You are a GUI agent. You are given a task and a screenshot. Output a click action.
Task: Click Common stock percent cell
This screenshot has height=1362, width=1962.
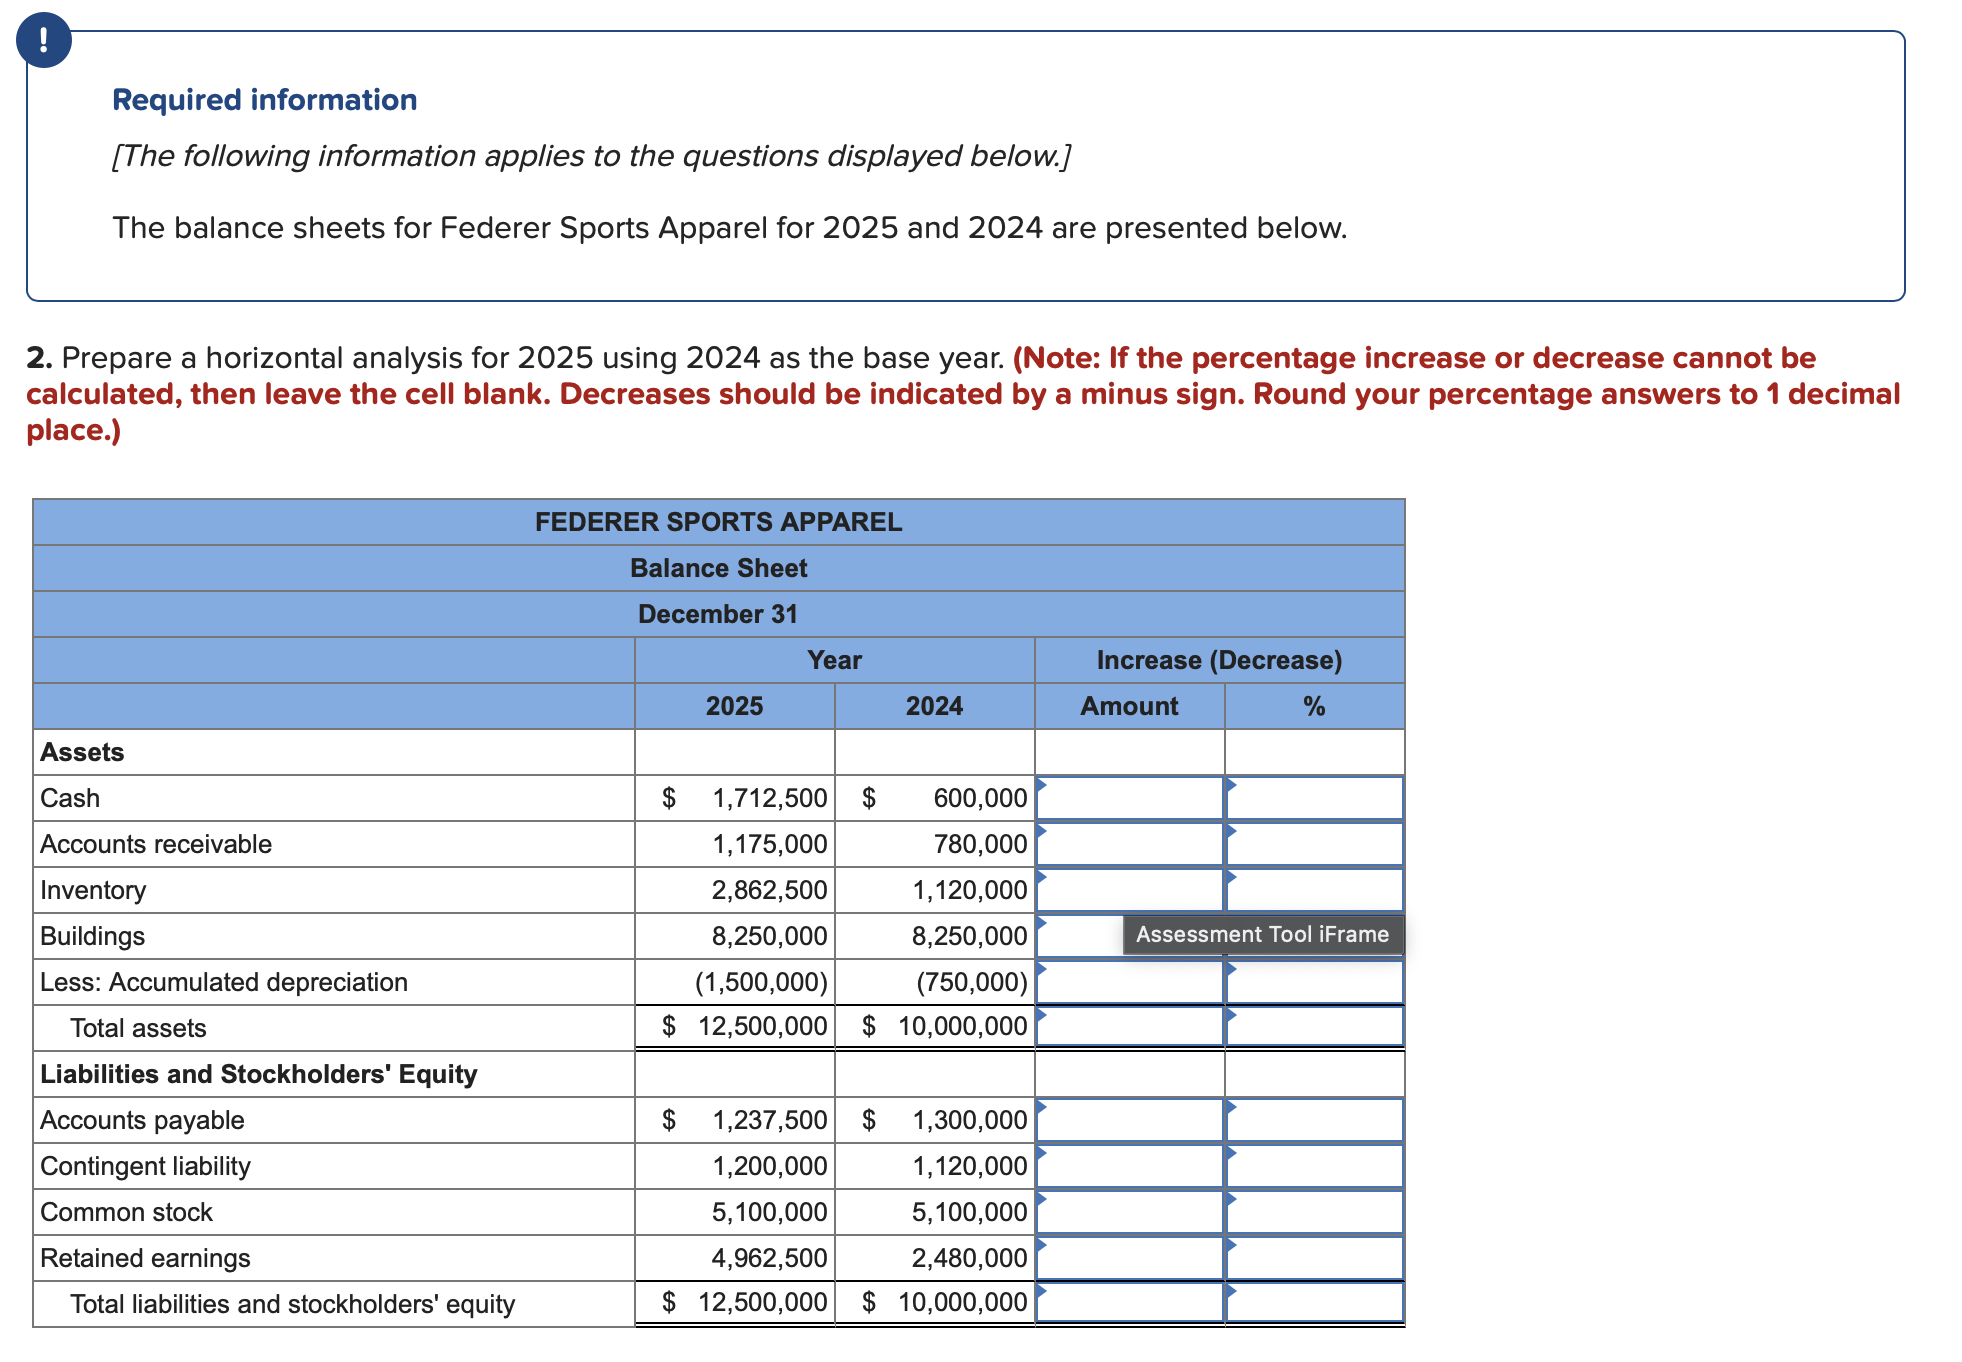pos(1314,1212)
